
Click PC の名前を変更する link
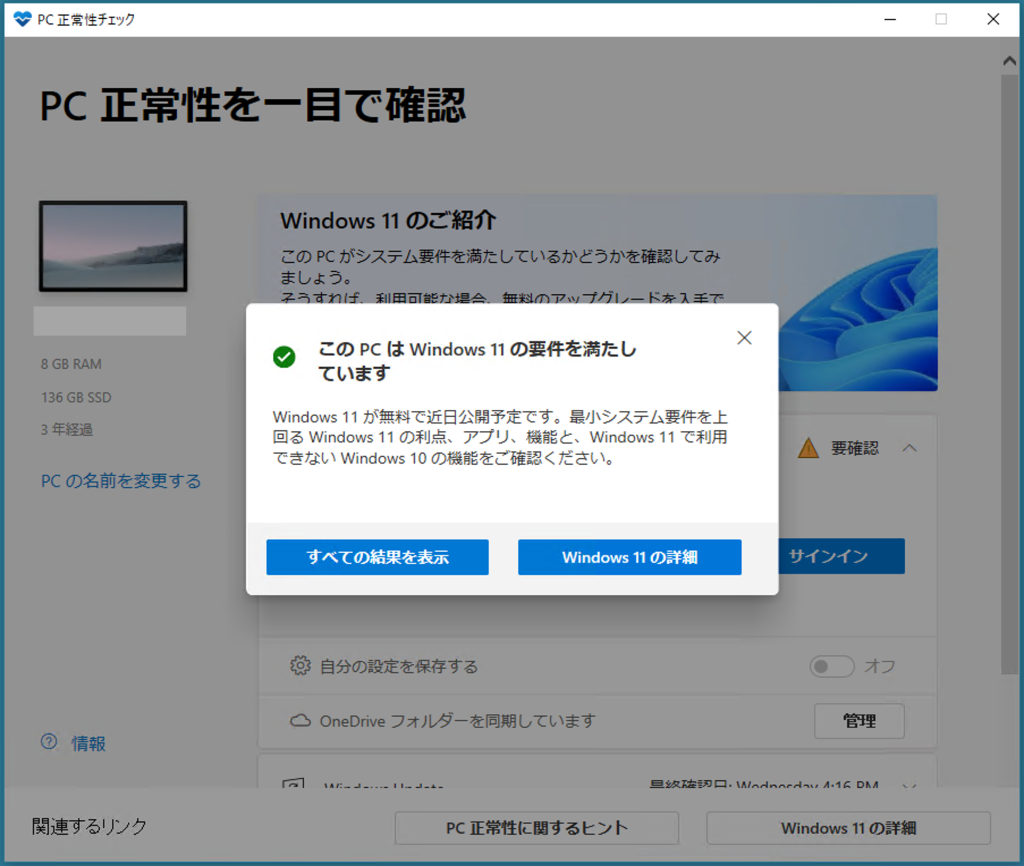click(121, 481)
